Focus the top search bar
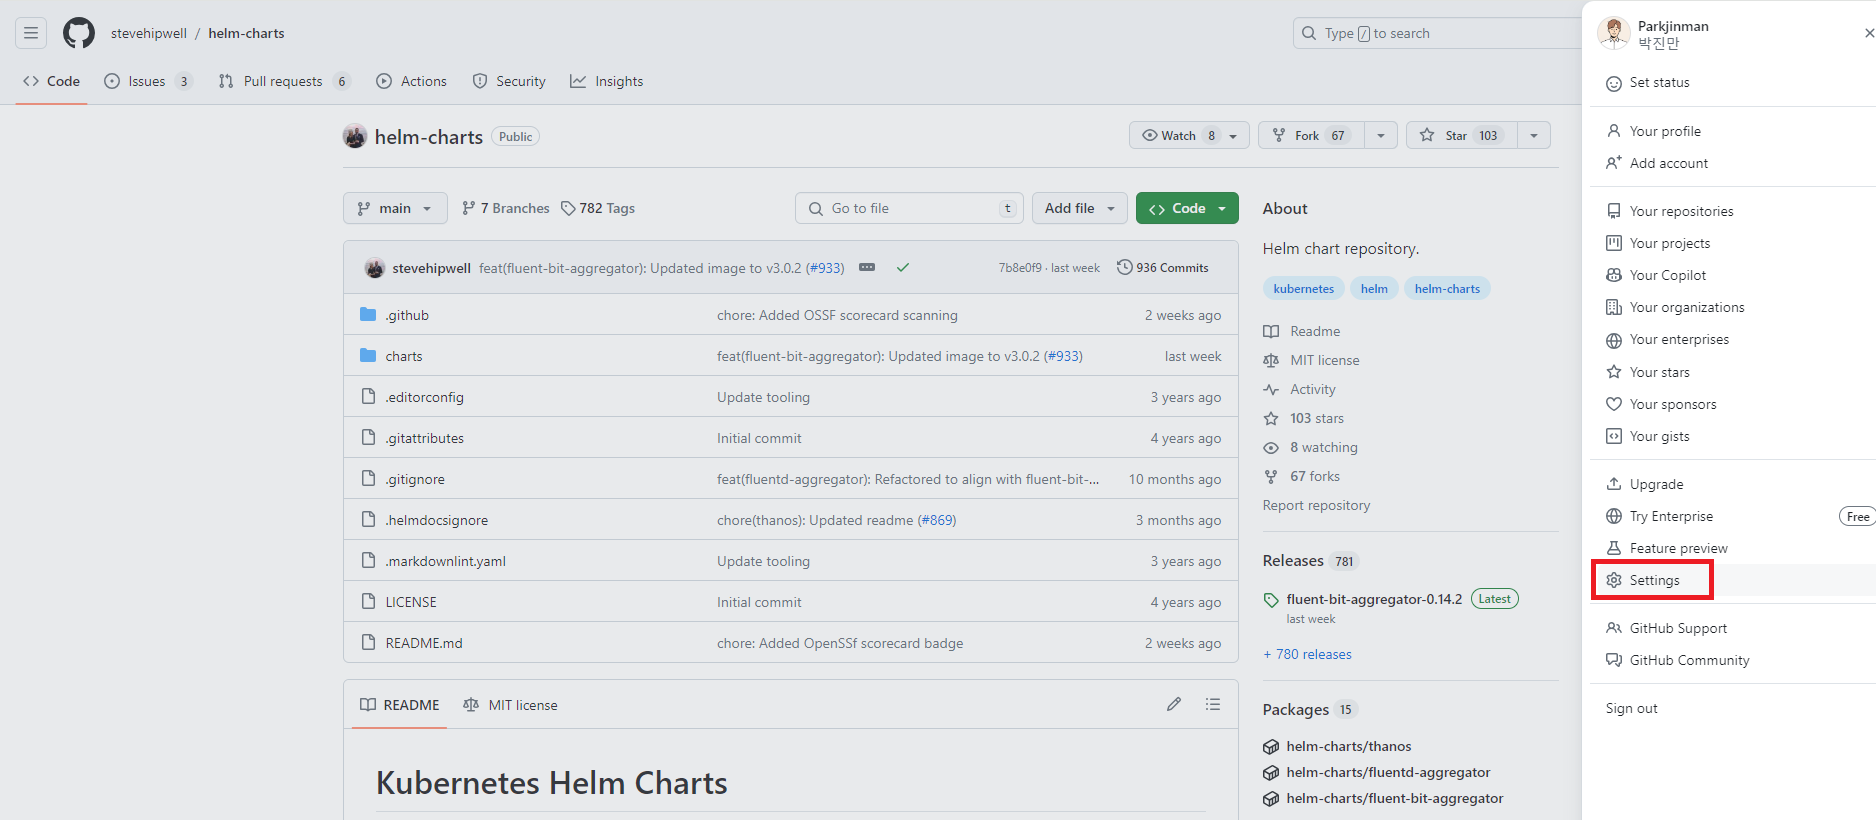 (x=1436, y=33)
